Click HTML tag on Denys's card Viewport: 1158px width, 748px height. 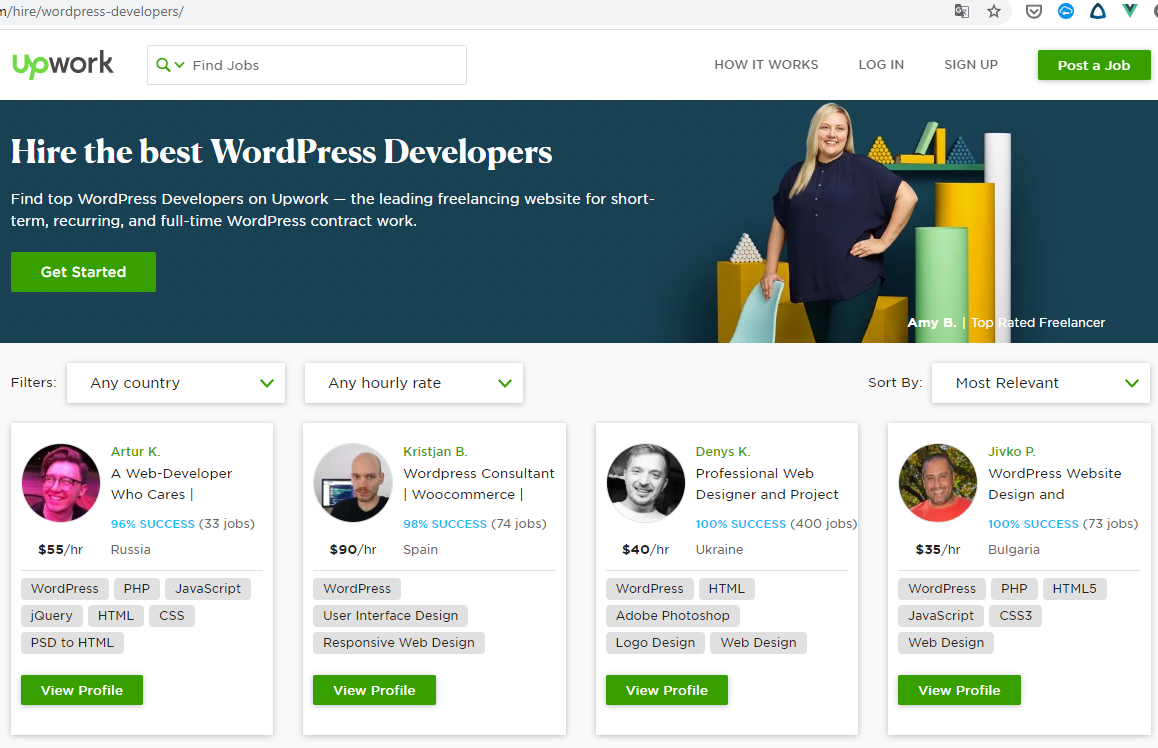click(727, 589)
